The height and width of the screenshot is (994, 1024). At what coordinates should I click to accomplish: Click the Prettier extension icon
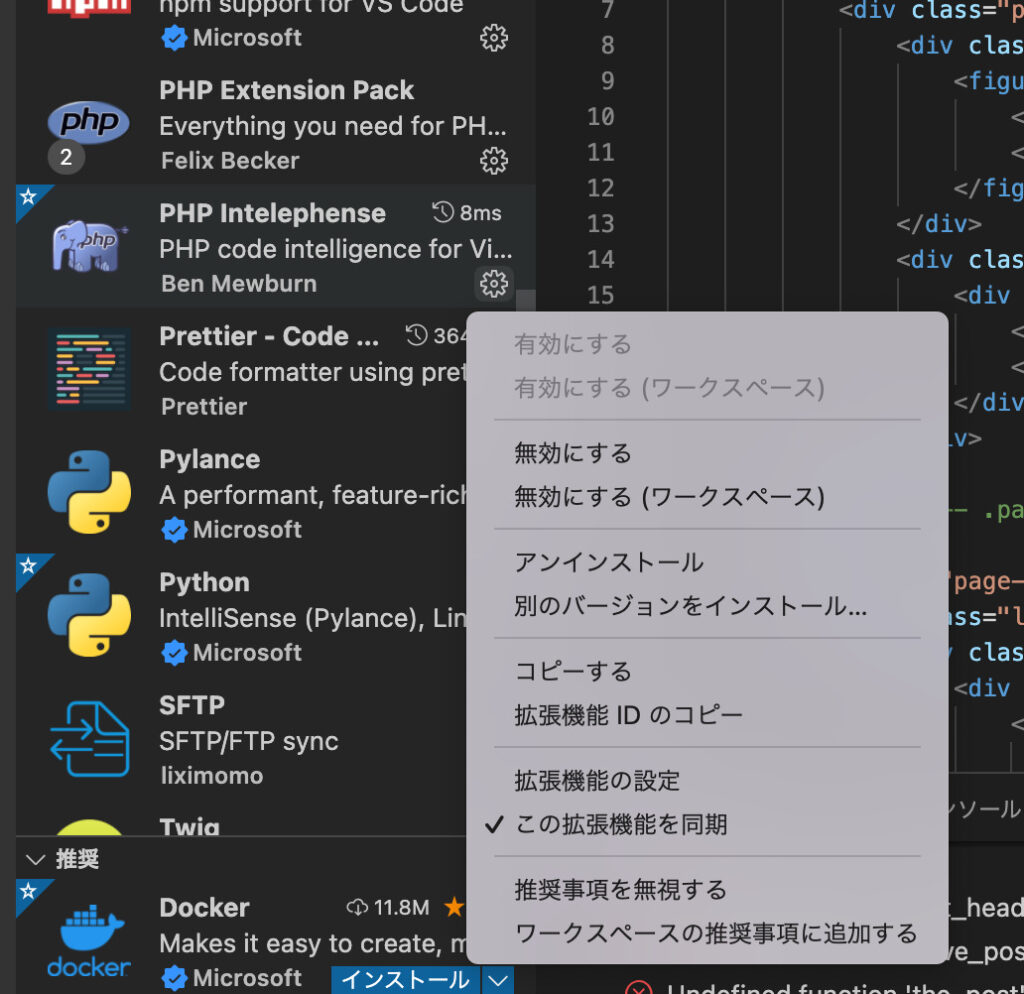(x=88, y=367)
